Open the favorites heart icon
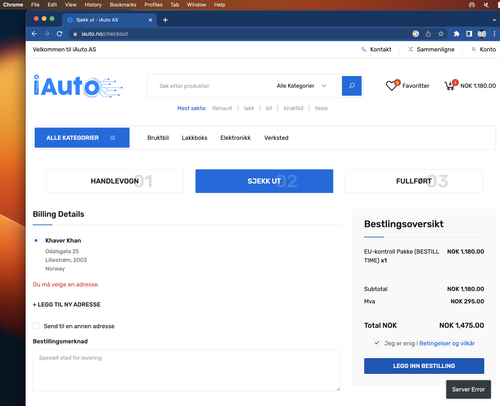 [x=392, y=86]
